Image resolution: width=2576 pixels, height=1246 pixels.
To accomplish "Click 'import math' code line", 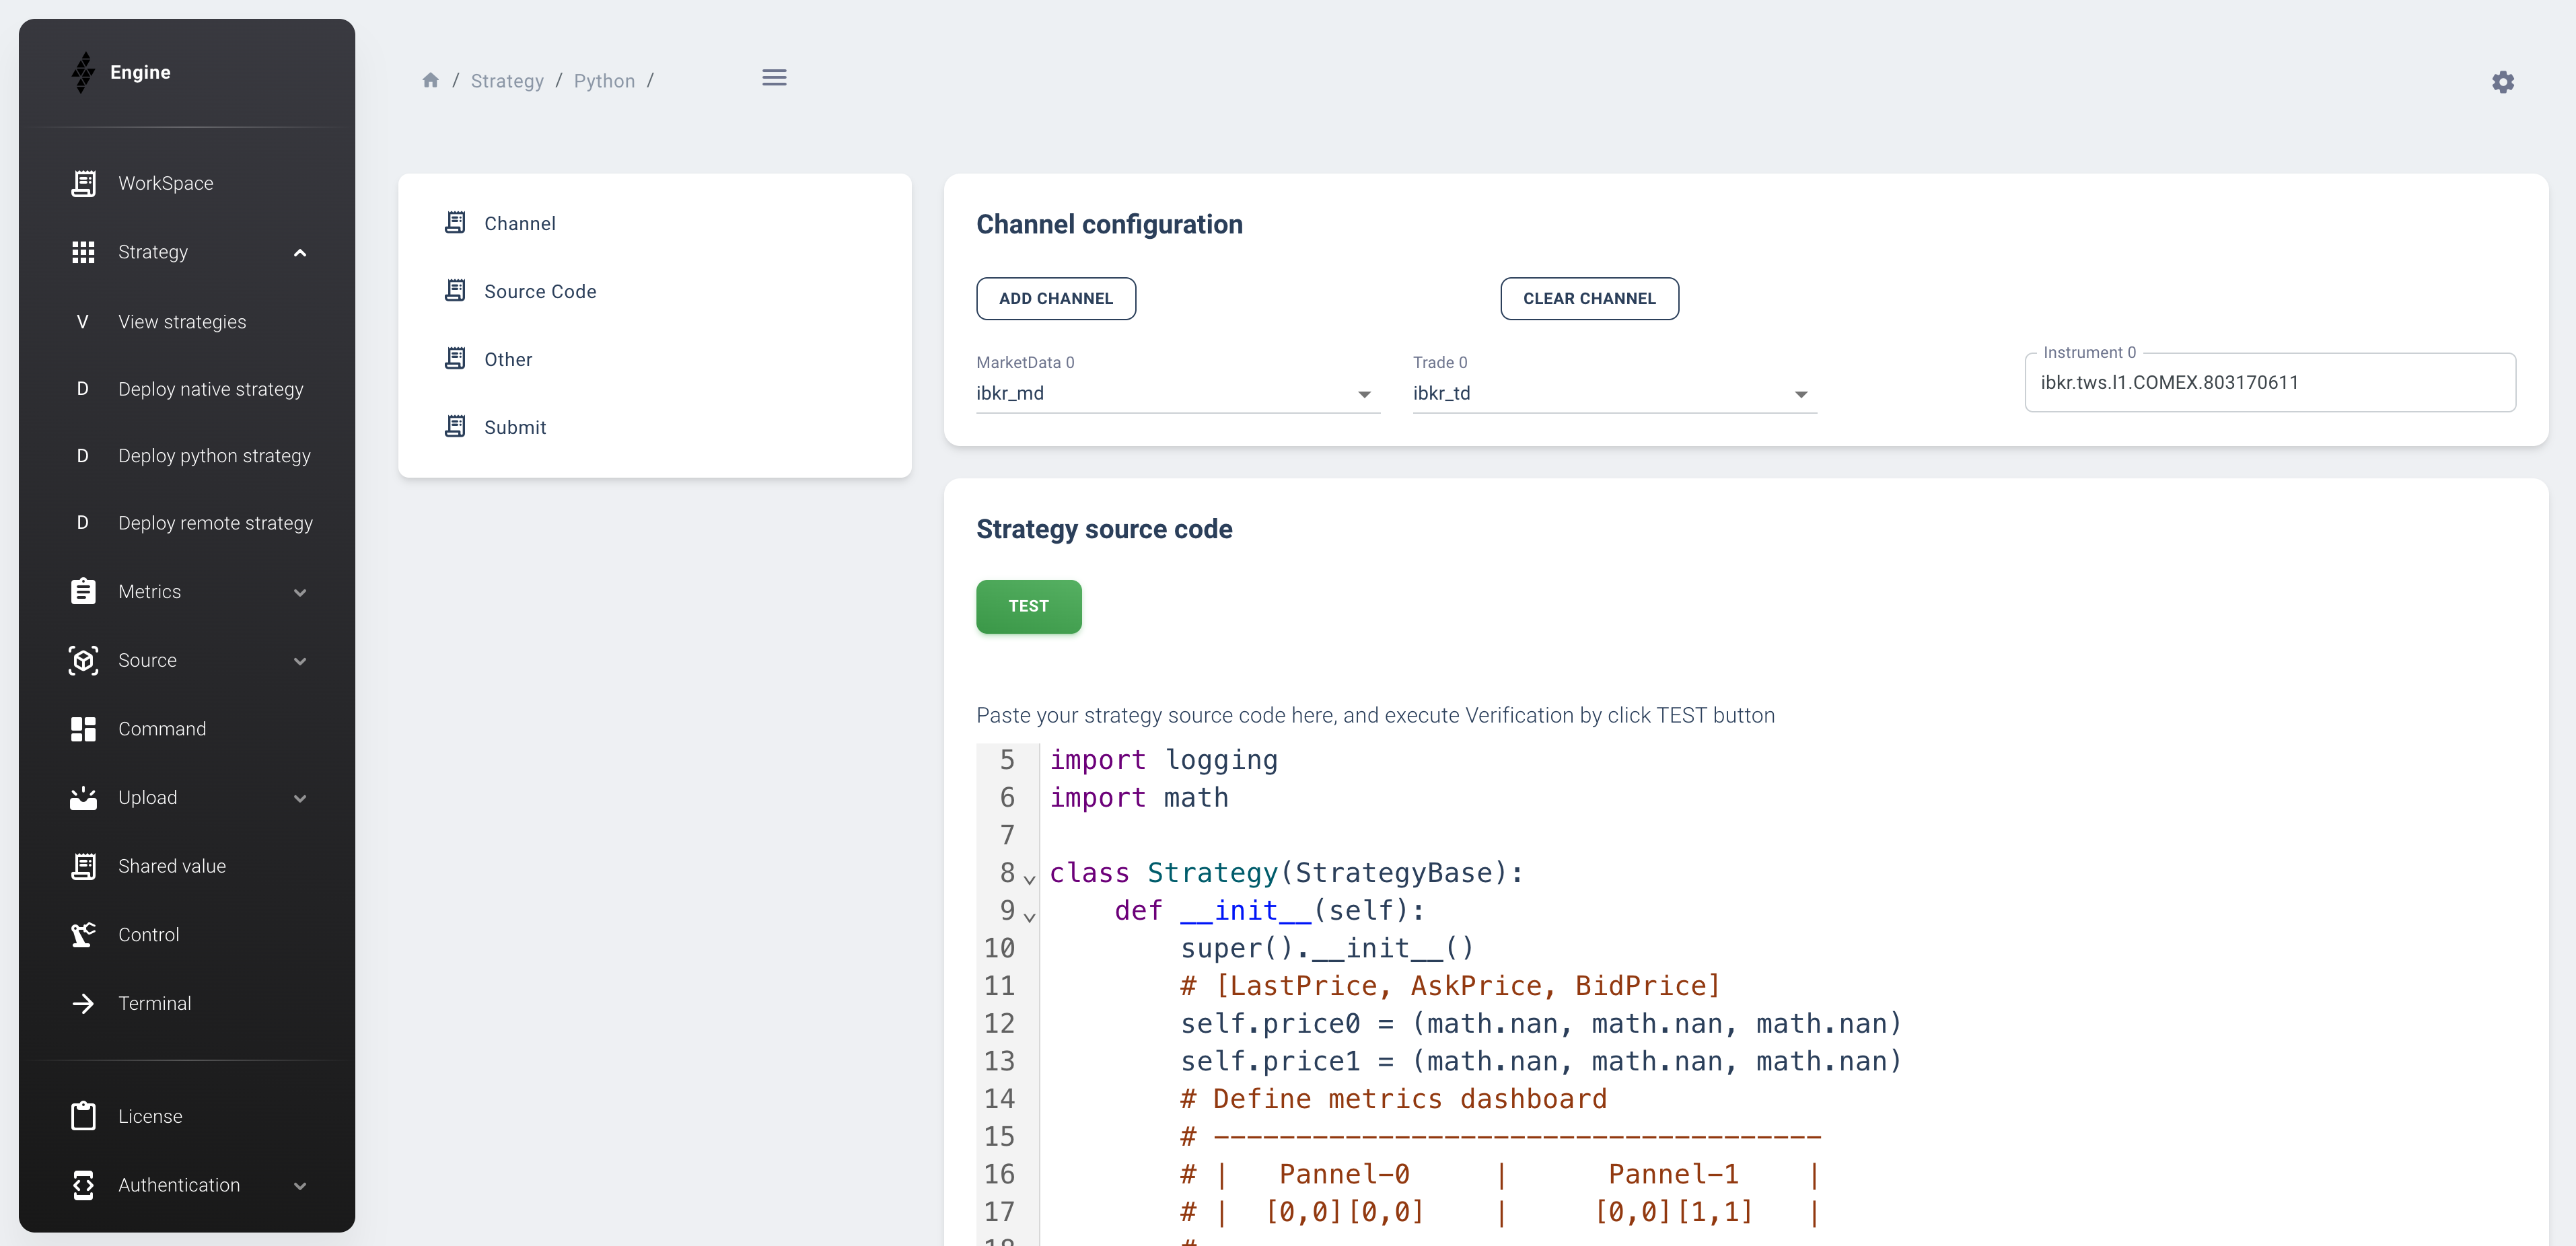I will tap(1138, 797).
